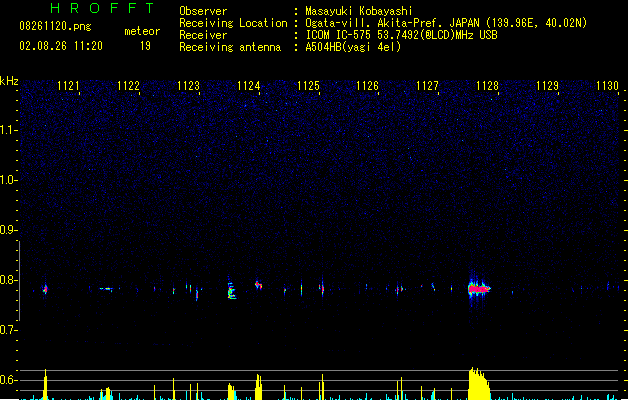Click the Receiving antenna label

click(230, 47)
